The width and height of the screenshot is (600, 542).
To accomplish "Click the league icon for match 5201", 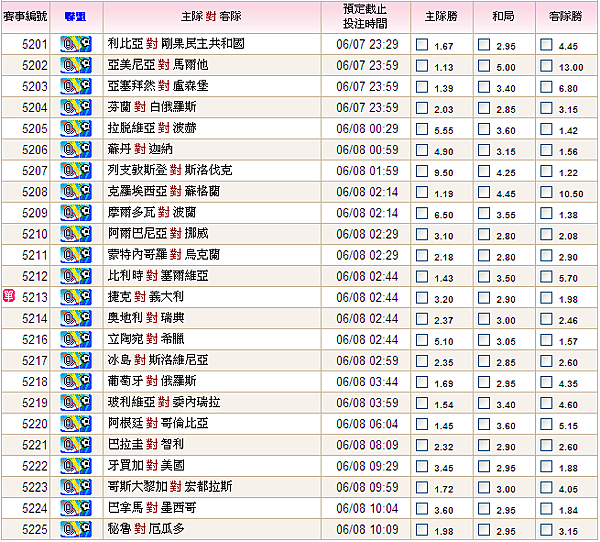I will tap(76, 44).
